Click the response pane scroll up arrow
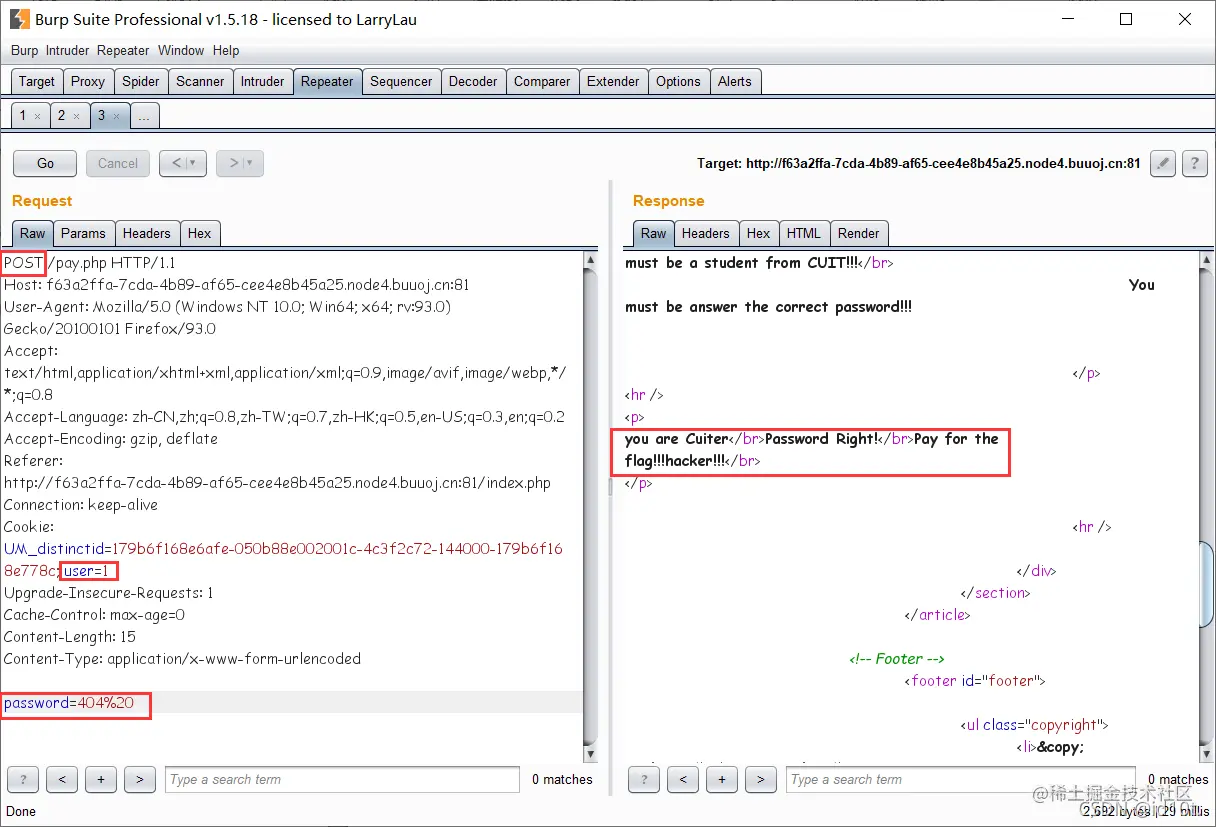Screen dimensions: 1216x827 pyautogui.click(x=1207, y=259)
